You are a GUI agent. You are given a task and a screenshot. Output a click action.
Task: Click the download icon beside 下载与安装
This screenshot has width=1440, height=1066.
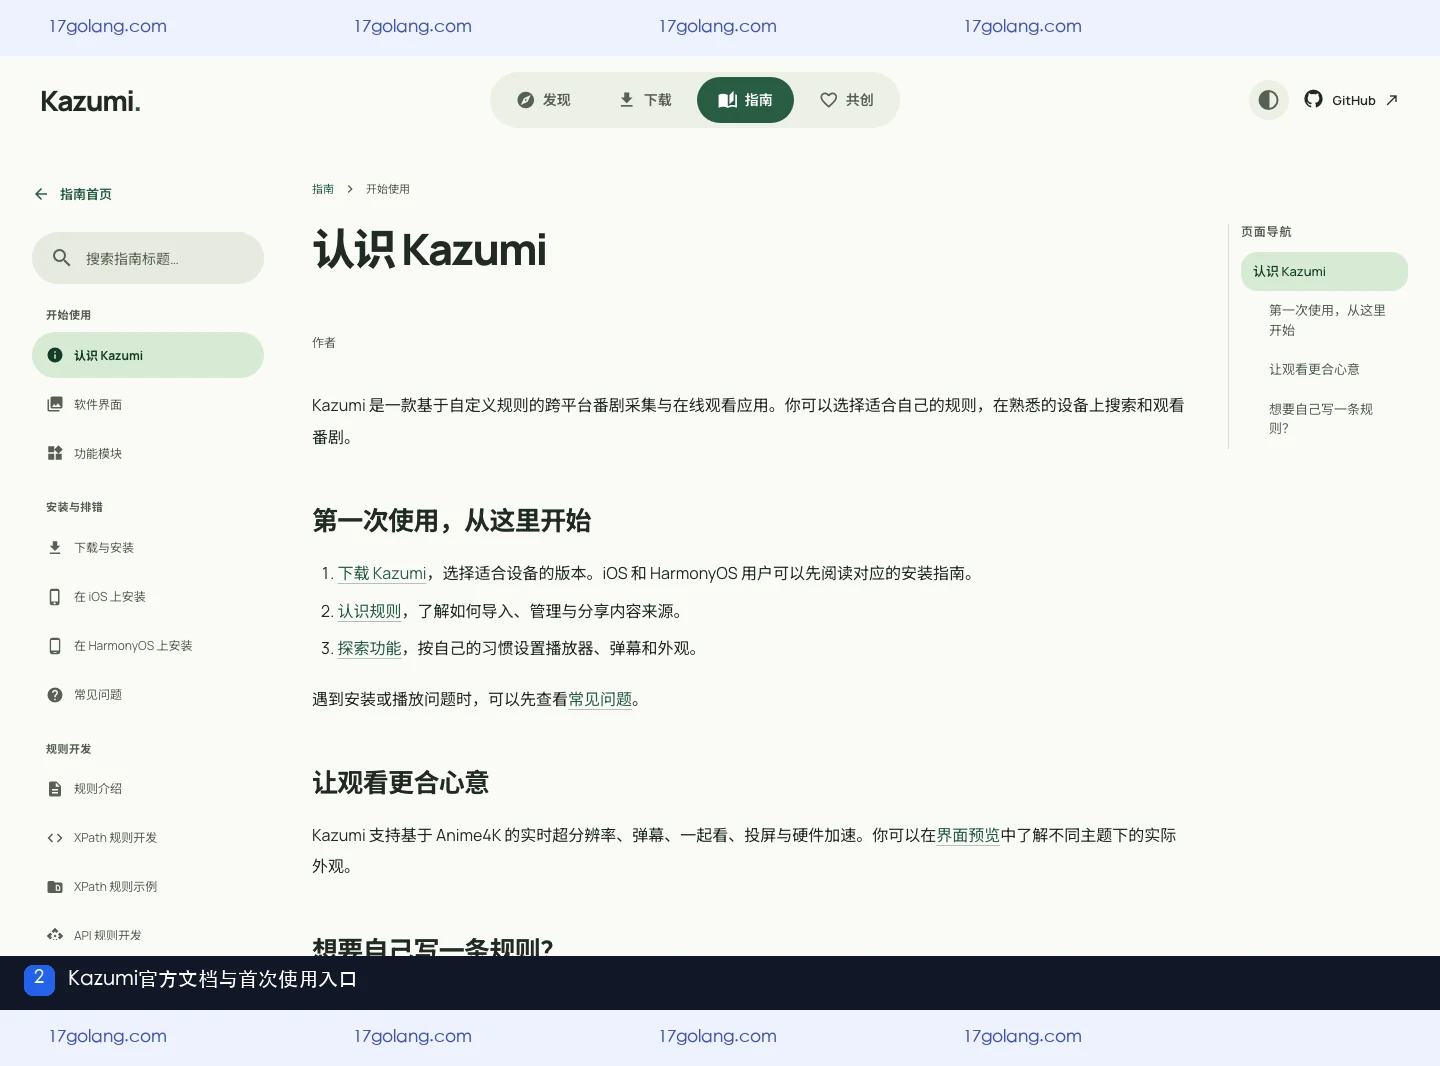(55, 547)
